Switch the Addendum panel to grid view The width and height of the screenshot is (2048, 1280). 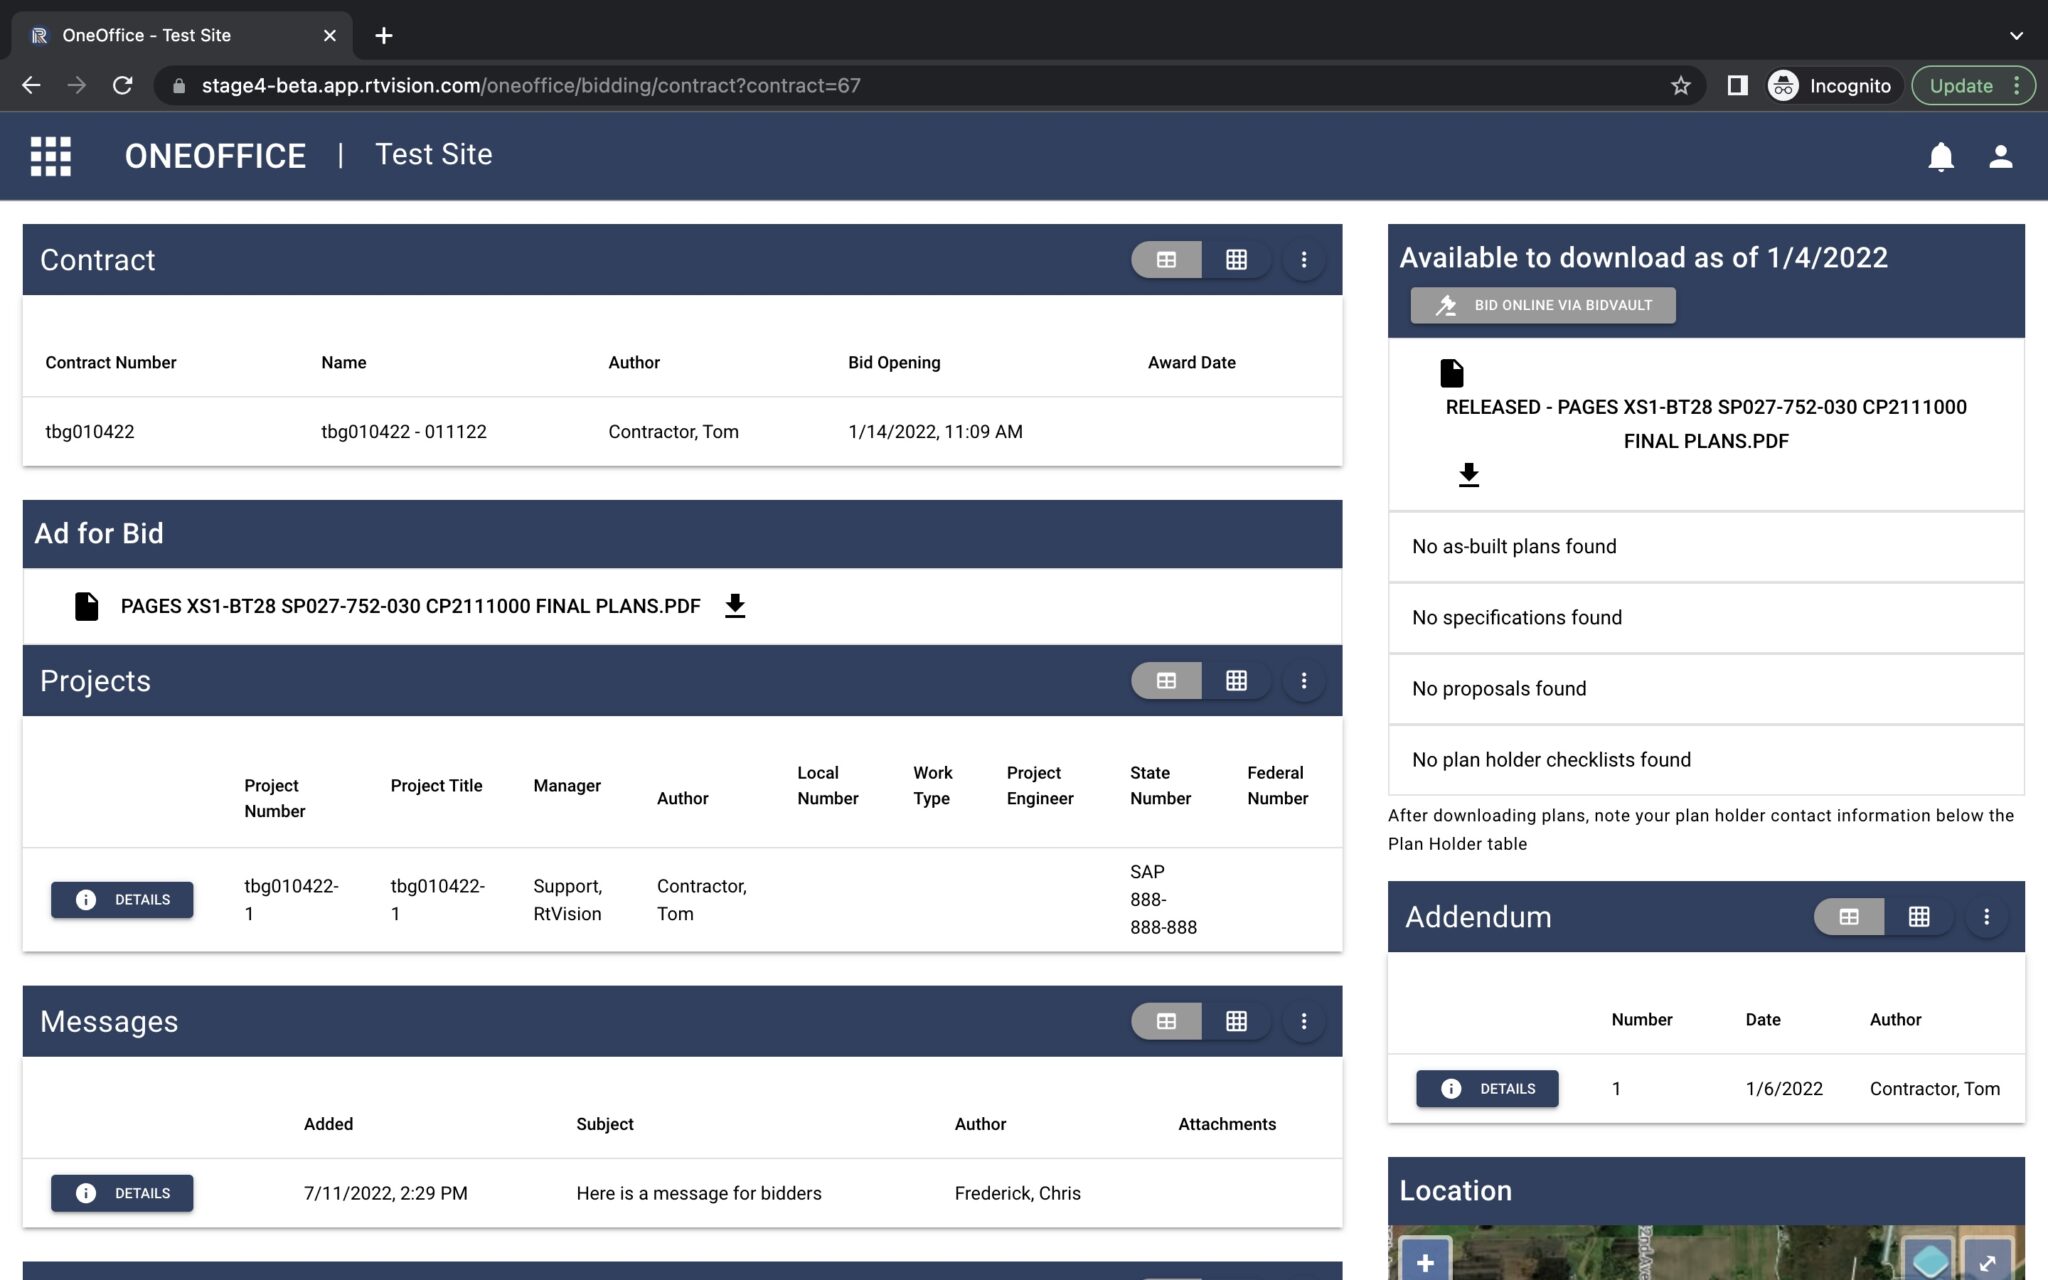coord(1919,916)
